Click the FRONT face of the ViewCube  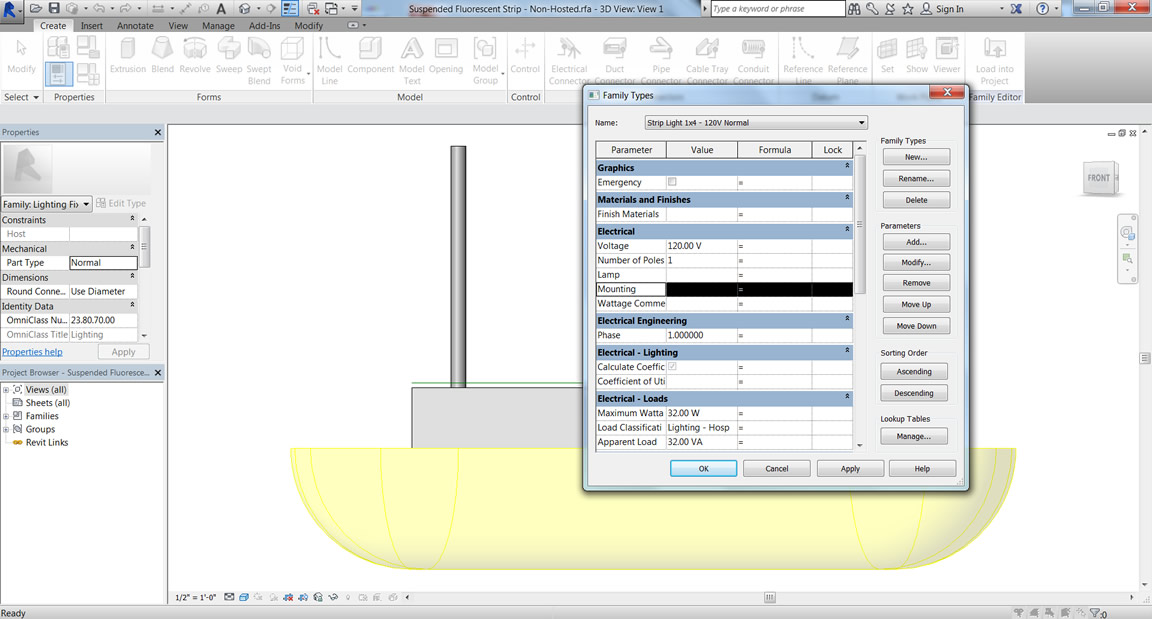click(1098, 178)
